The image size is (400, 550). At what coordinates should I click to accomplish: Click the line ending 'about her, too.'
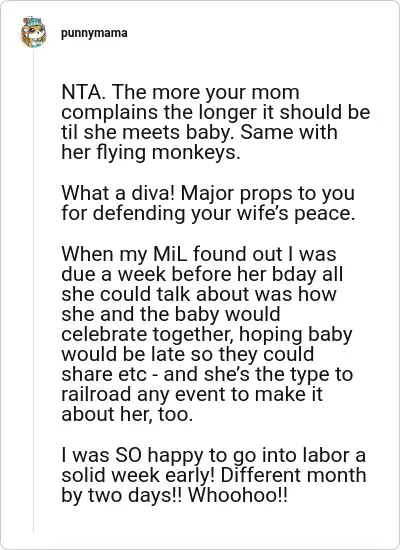127,415
